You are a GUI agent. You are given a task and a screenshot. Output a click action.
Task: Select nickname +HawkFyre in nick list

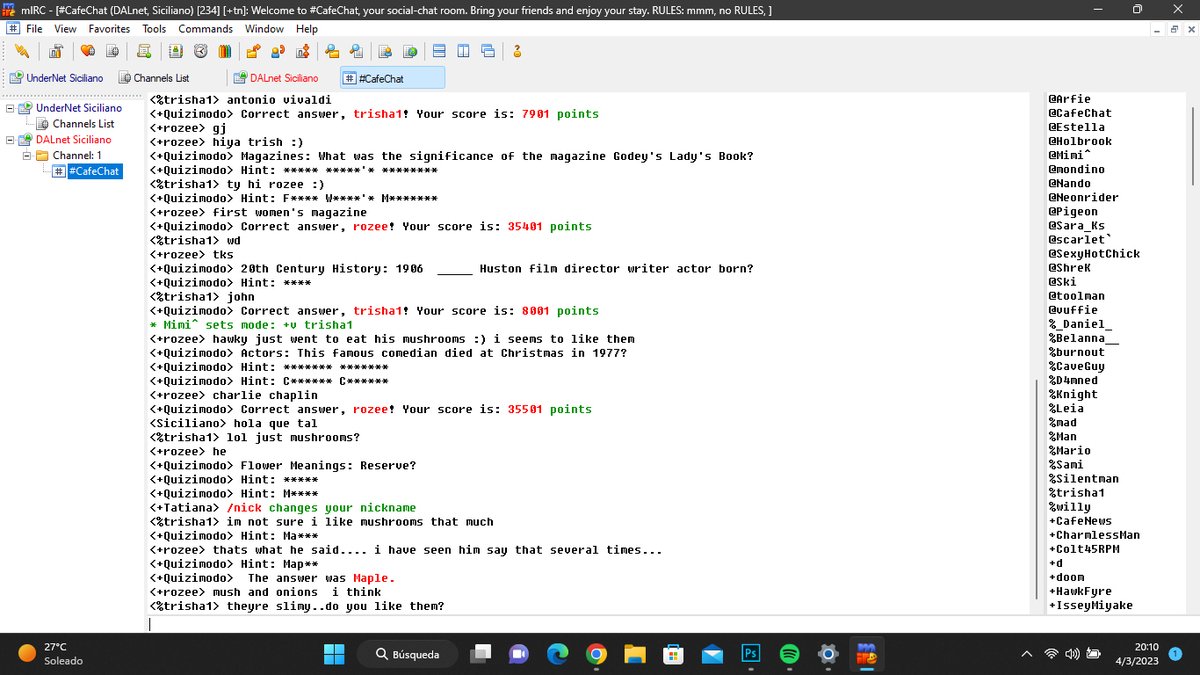pyautogui.click(x=1080, y=592)
